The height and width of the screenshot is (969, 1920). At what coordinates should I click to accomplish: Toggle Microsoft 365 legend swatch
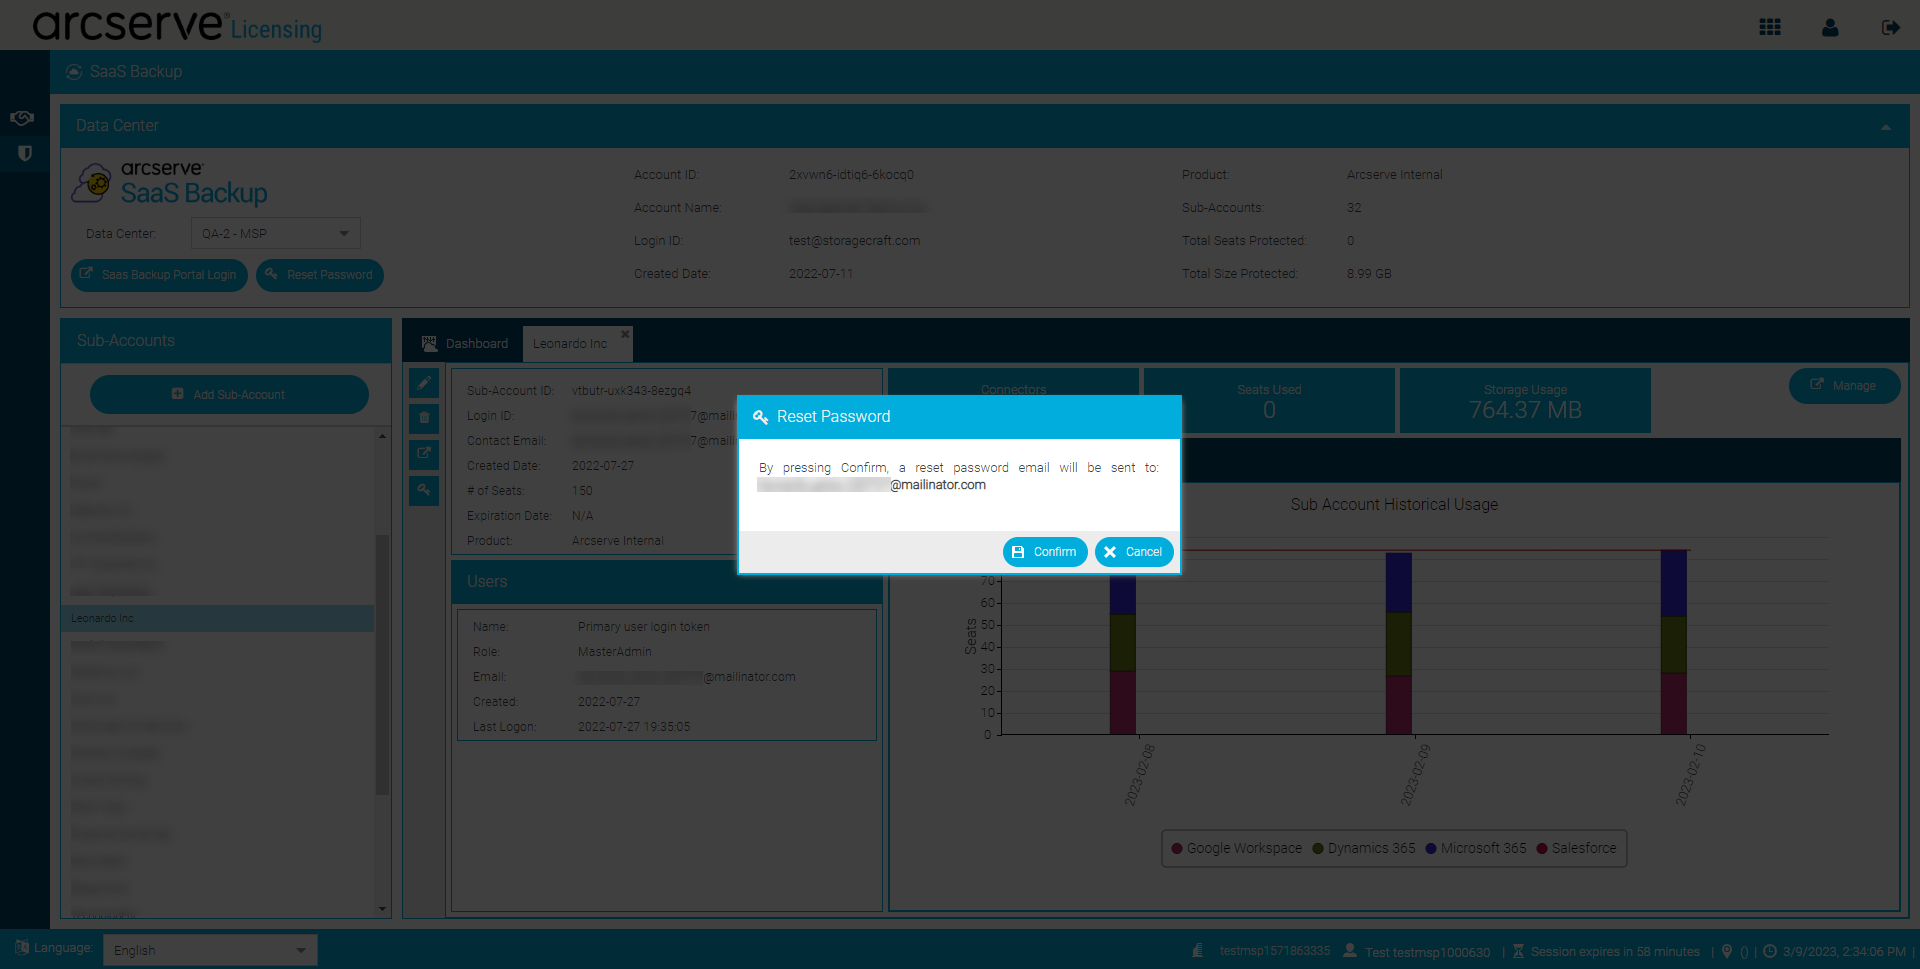1431,849
